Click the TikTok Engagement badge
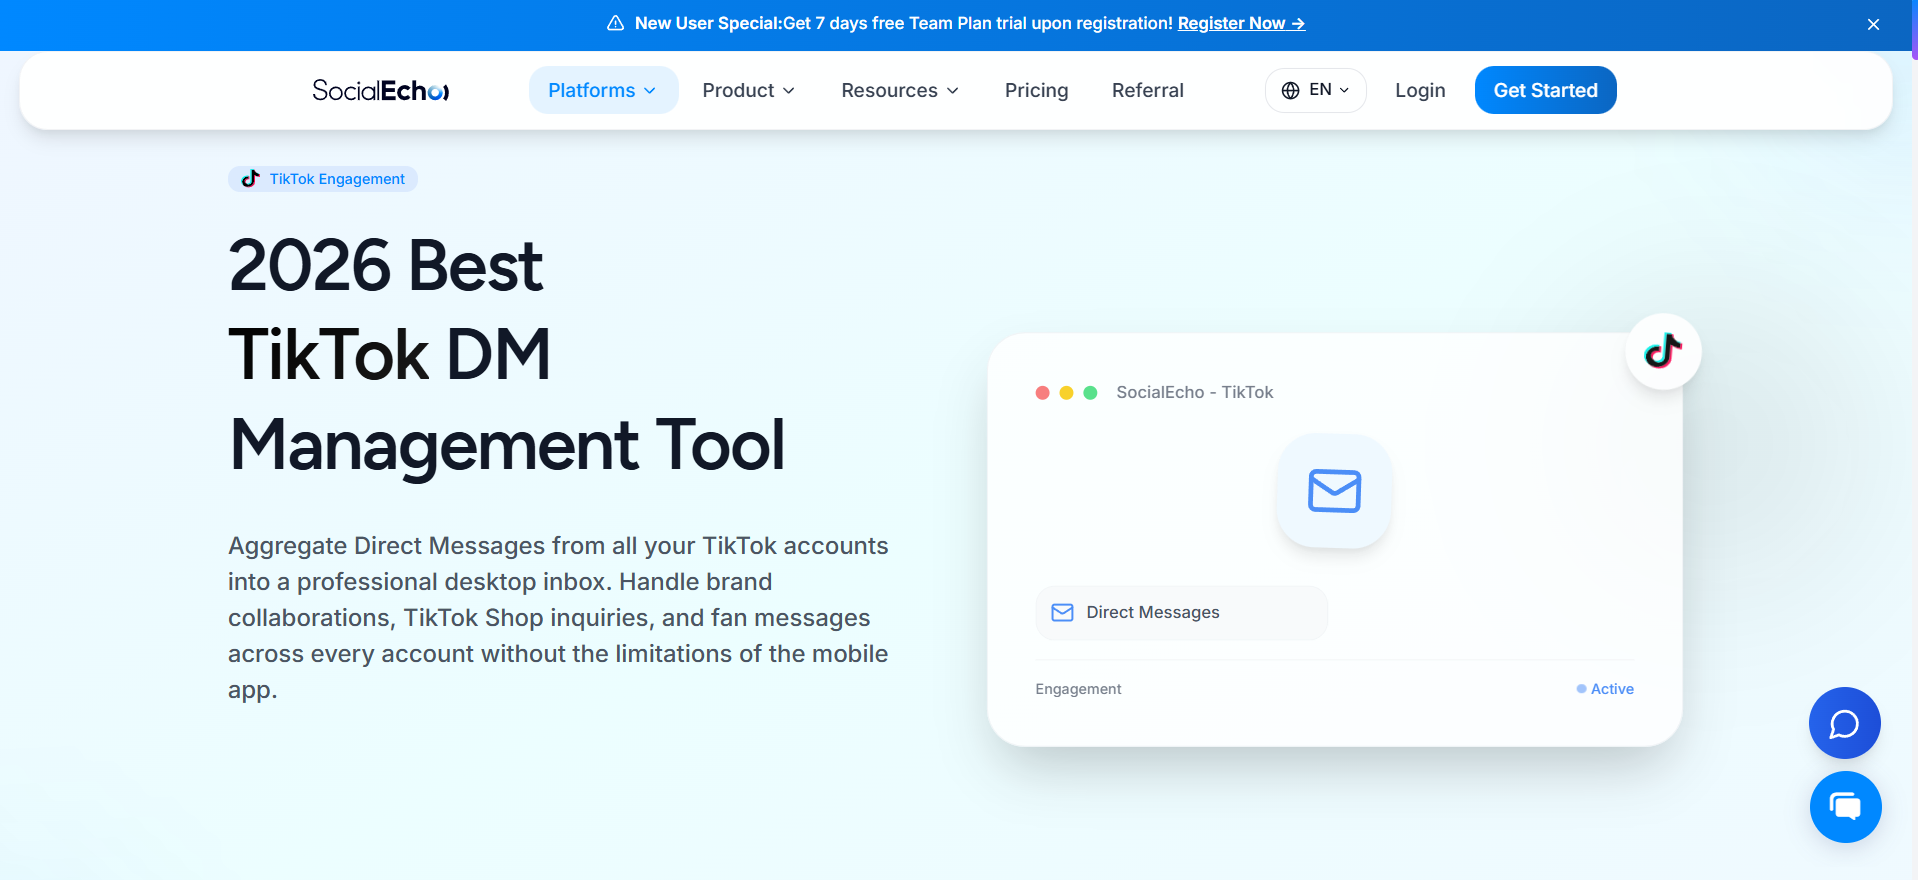 coord(323,179)
